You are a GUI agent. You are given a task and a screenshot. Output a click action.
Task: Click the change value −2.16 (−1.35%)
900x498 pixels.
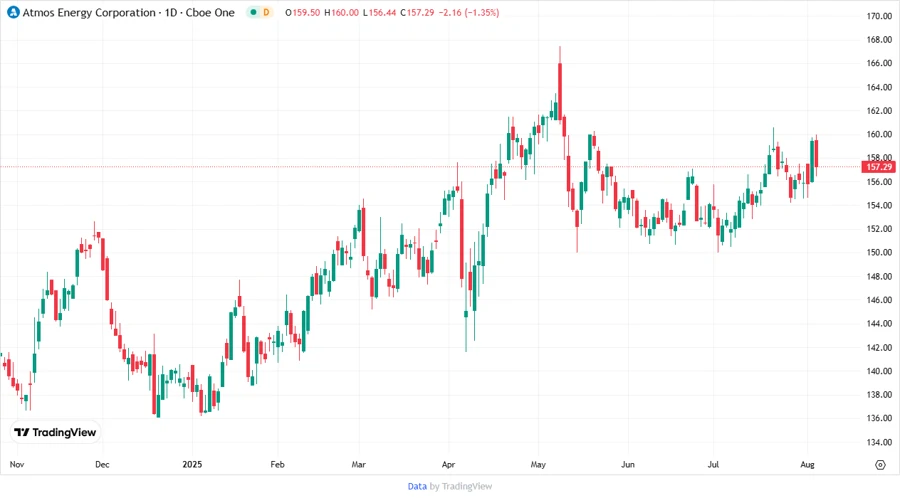[469, 12]
